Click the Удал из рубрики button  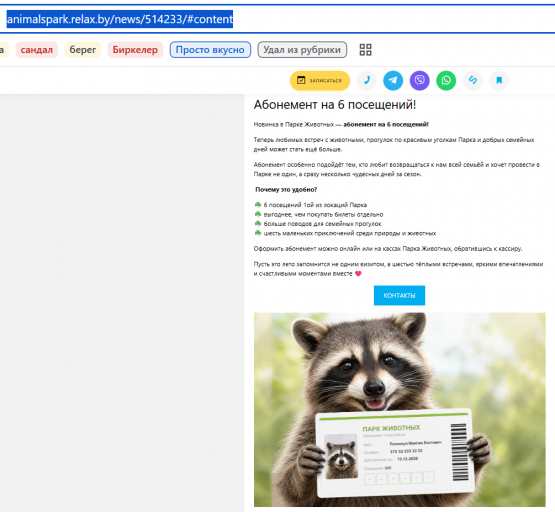pos(302,50)
